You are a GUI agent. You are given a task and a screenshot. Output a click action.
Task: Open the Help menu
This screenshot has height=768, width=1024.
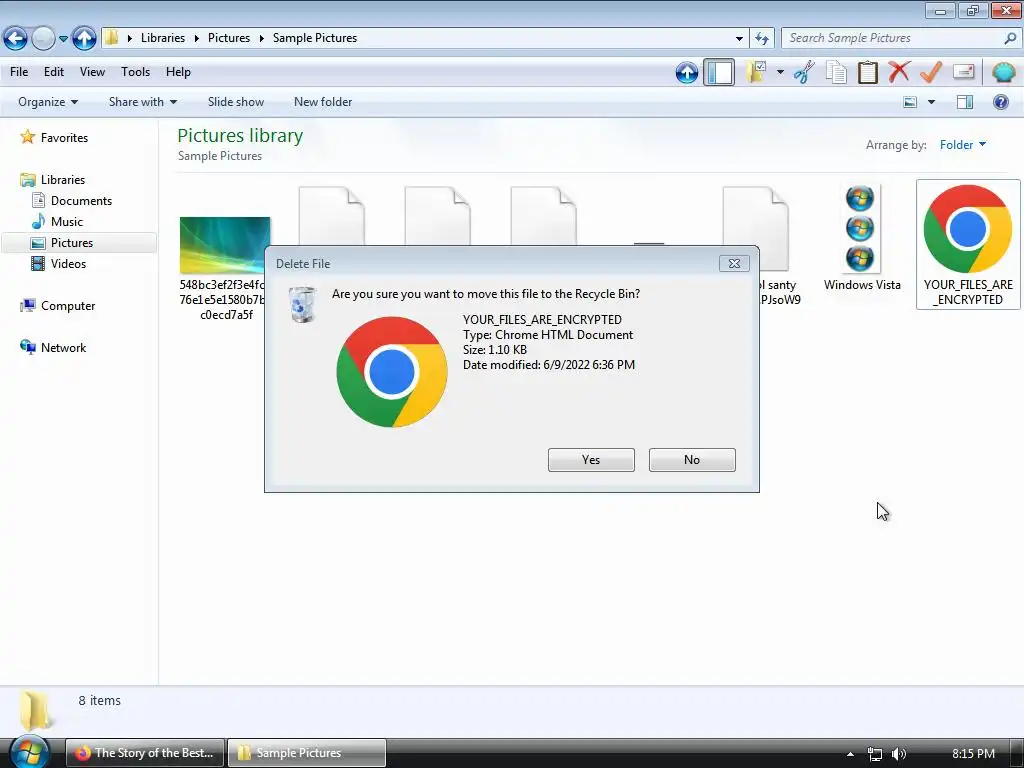point(178,72)
